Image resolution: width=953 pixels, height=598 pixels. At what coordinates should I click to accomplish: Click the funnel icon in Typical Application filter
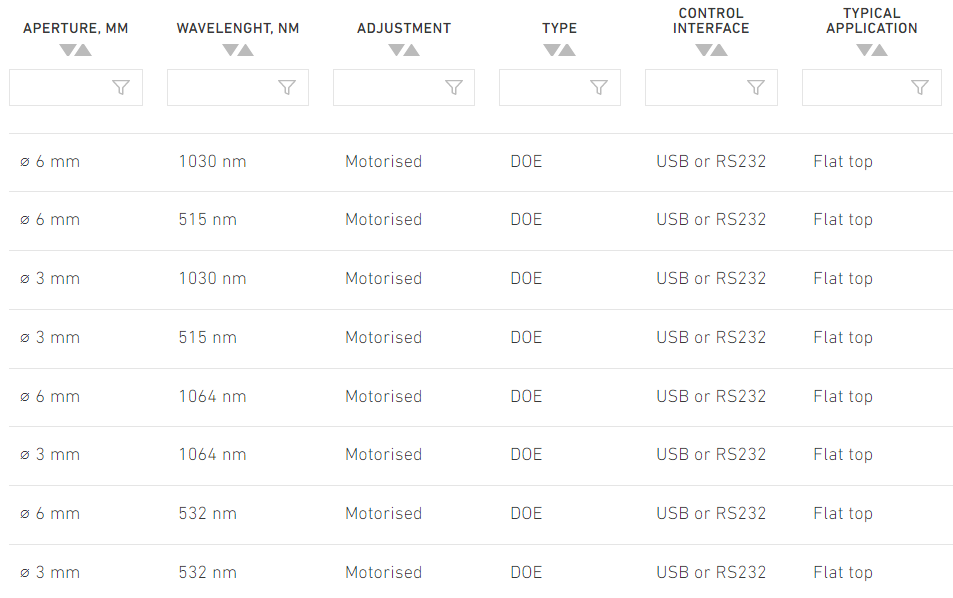[x=920, y=88]
